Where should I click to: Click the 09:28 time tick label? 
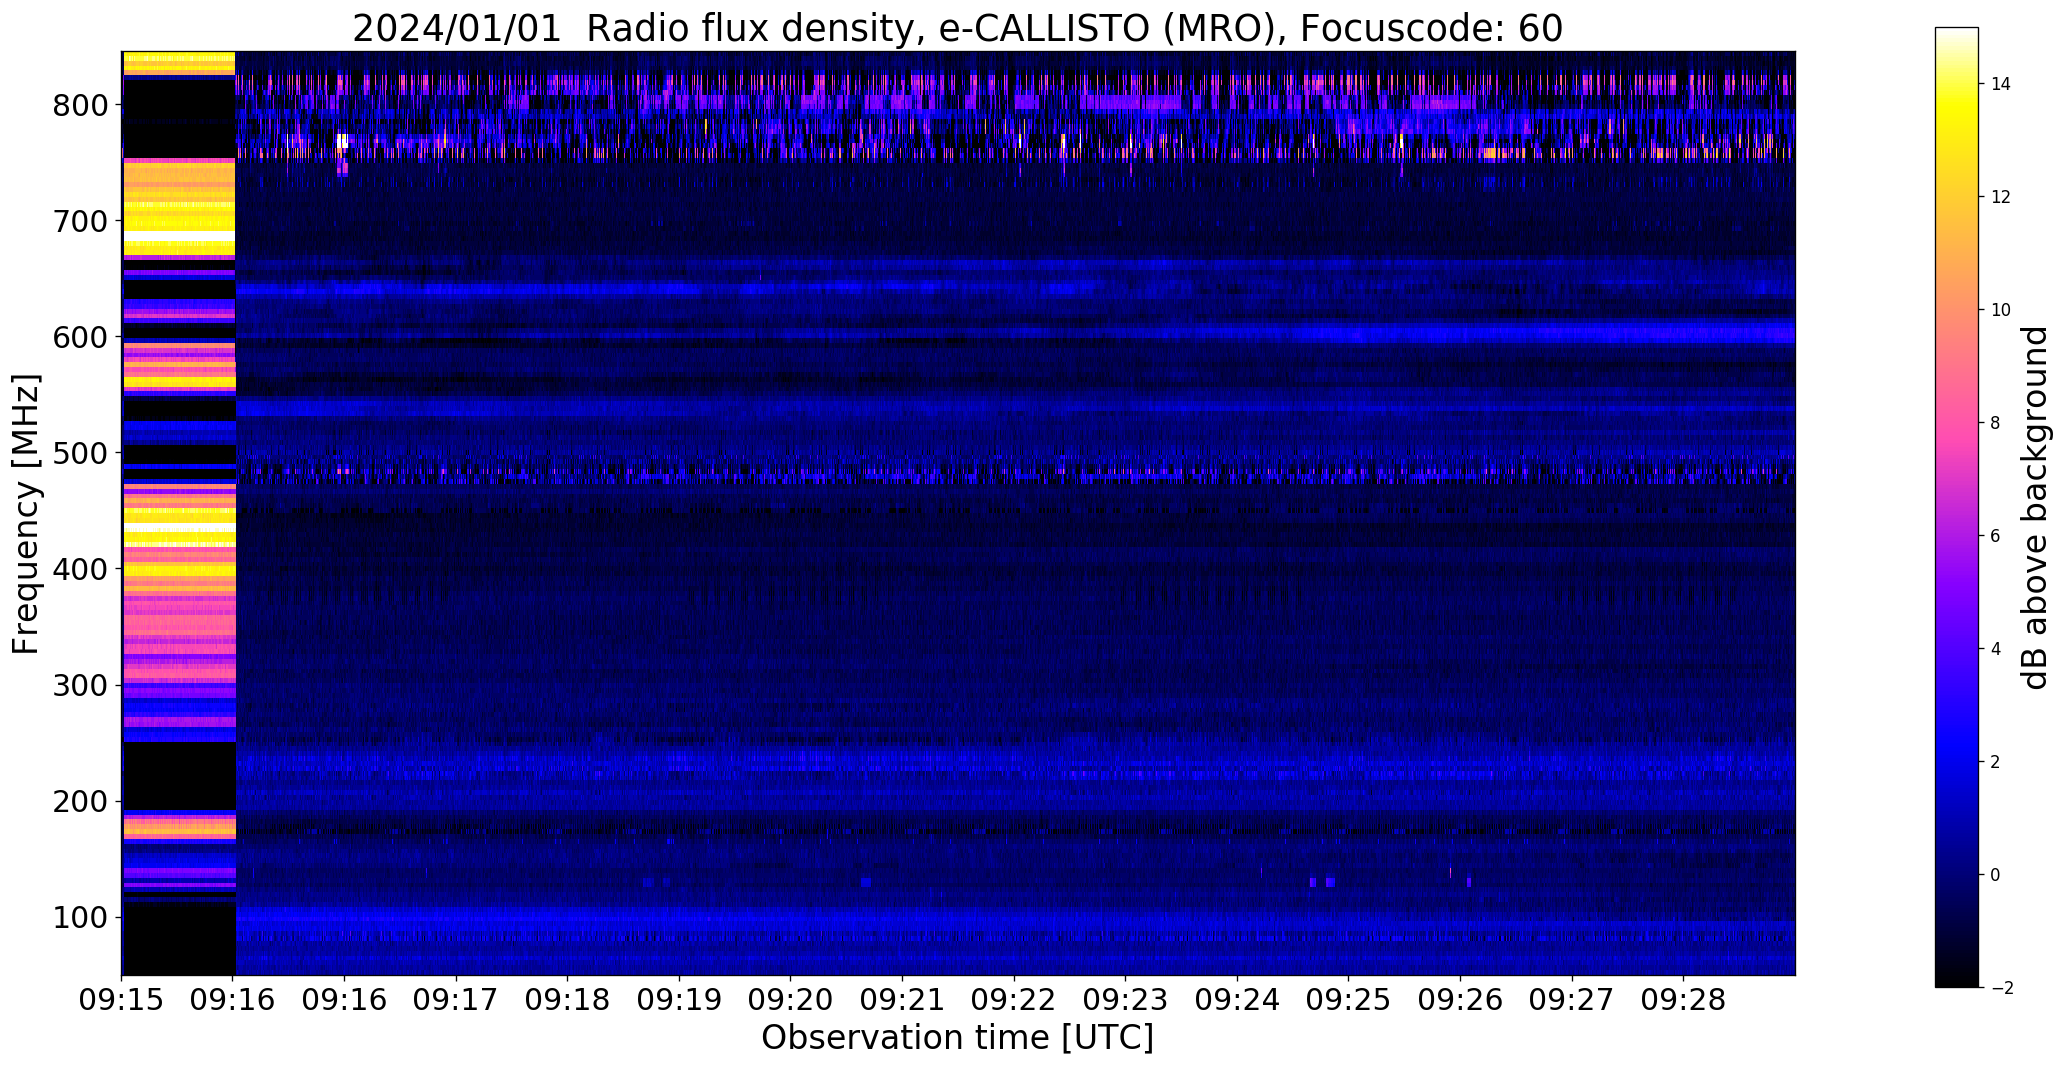click(x=1683, y=999)
